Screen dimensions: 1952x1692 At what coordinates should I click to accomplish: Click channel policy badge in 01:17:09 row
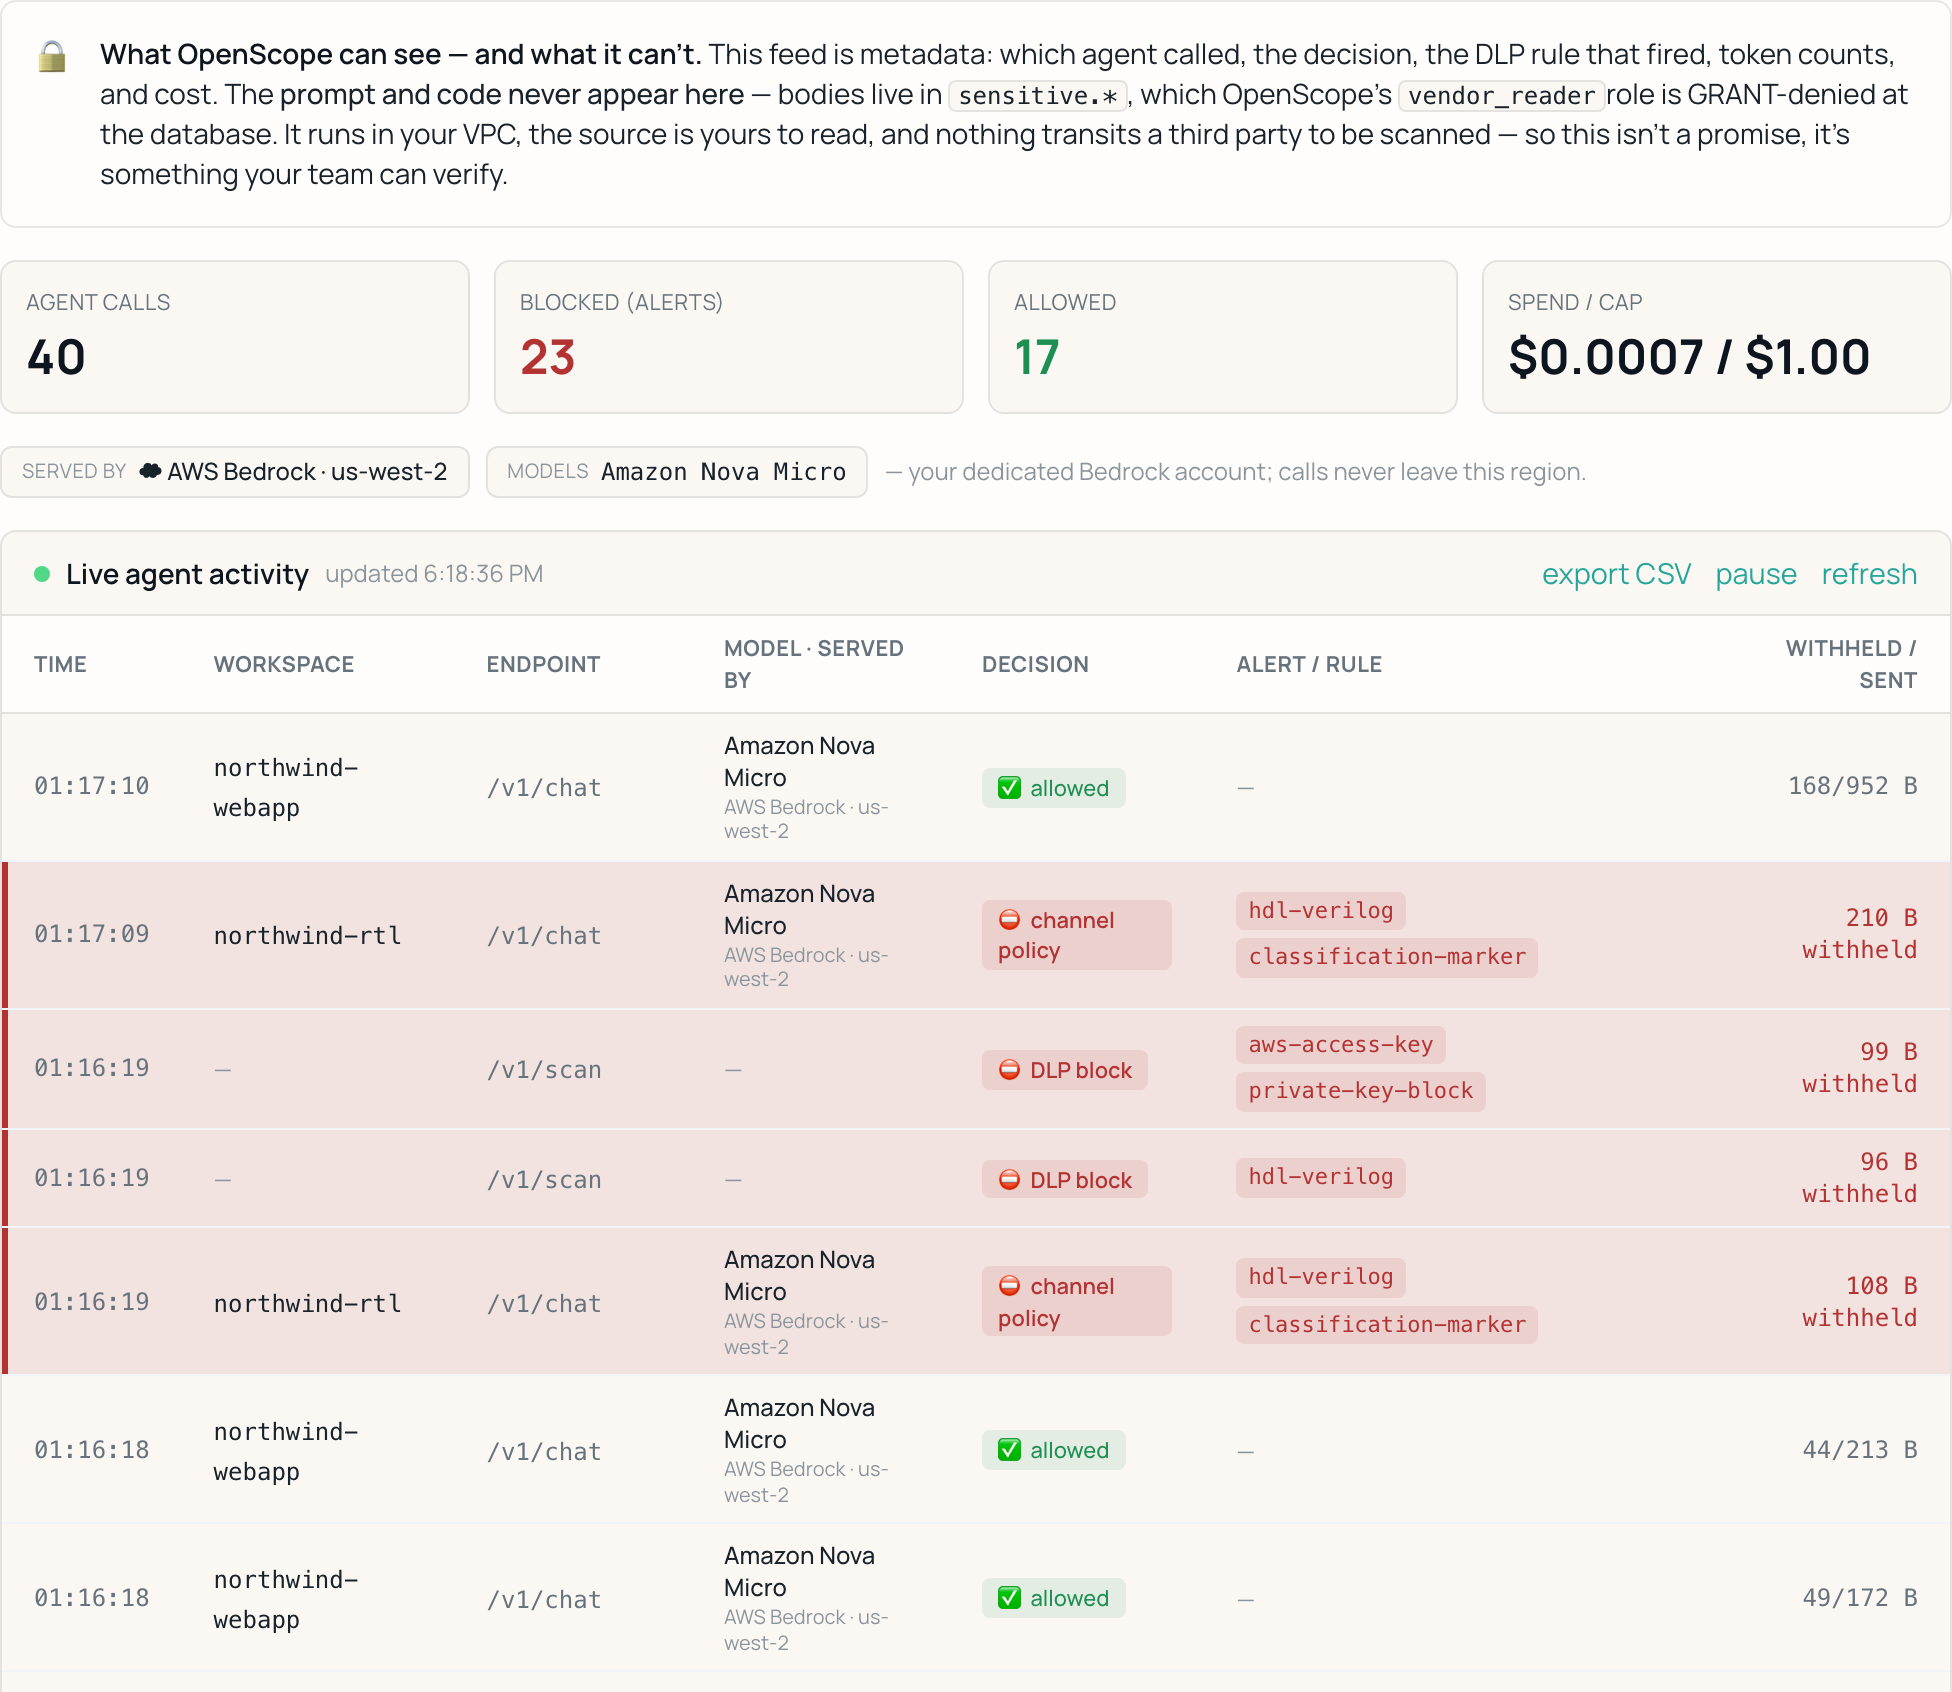tap(1077, 935)
